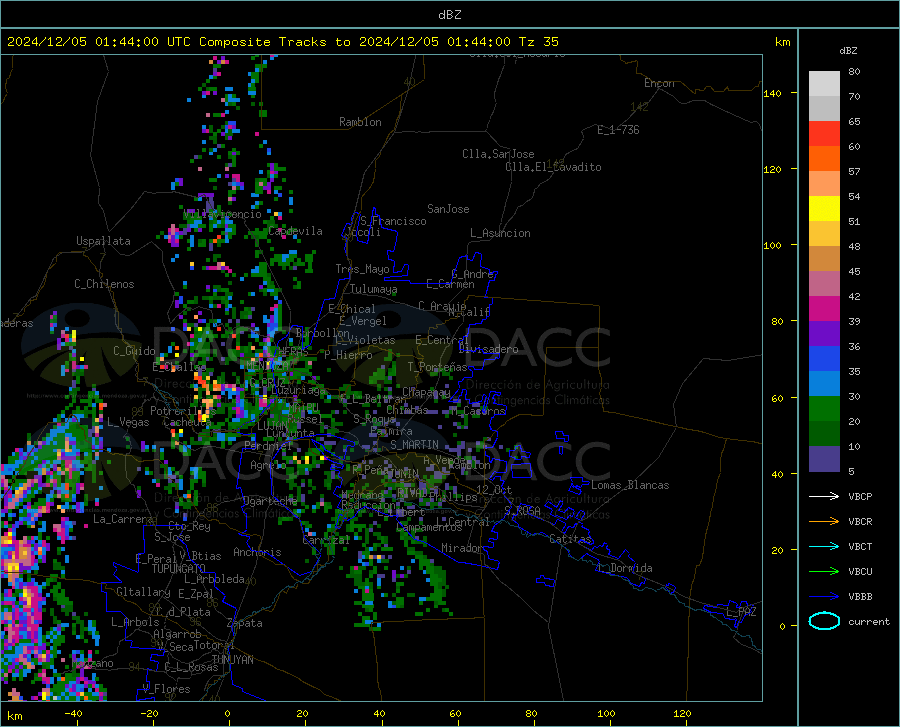The width and height of the screenshot is (900, 727).
Task: Select the green 20 dBZ color swatch
Action: pyautogui.click(x=824, y=409)
